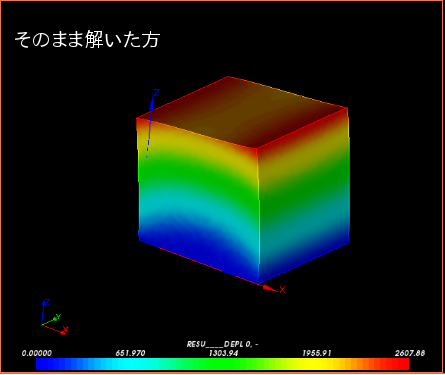Screen dimensions: 445x375
Task: Click the blue Z label of triad
Action: tap(48, 302)
